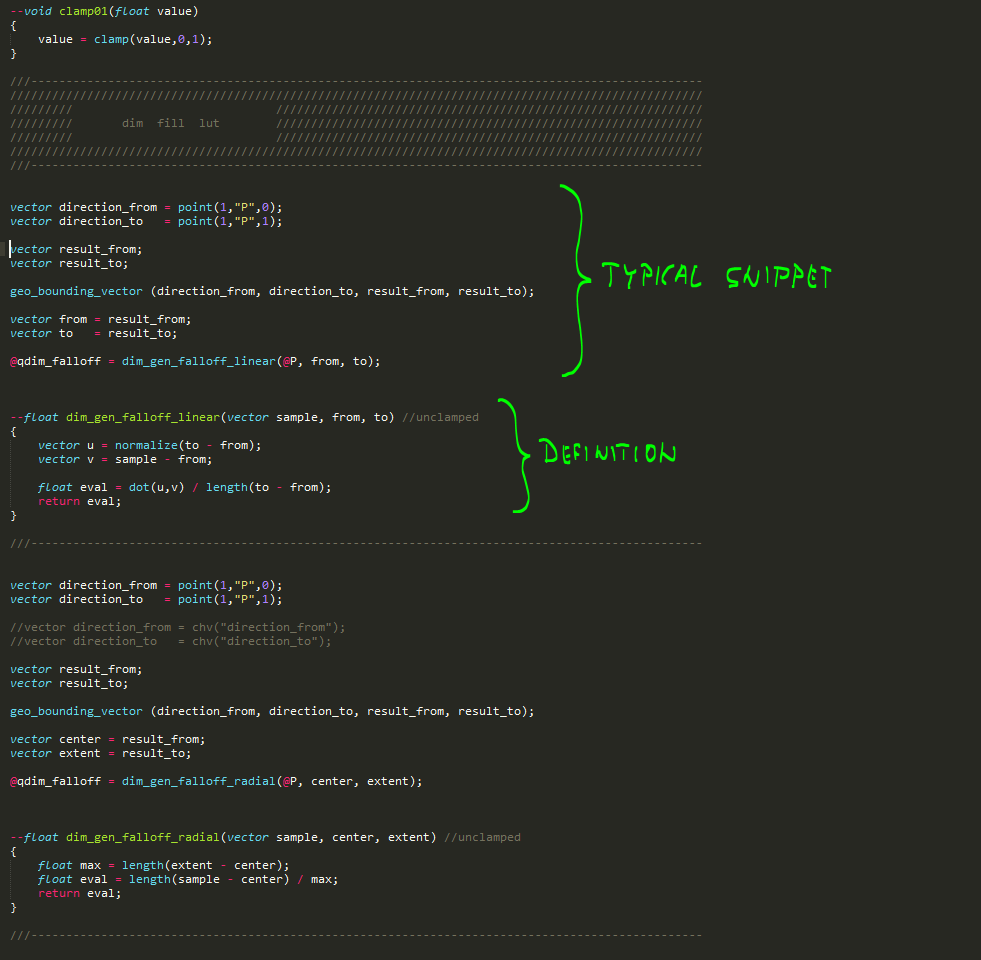Click the green TYPICAL SNIPPET annotation

coord(715,277)
